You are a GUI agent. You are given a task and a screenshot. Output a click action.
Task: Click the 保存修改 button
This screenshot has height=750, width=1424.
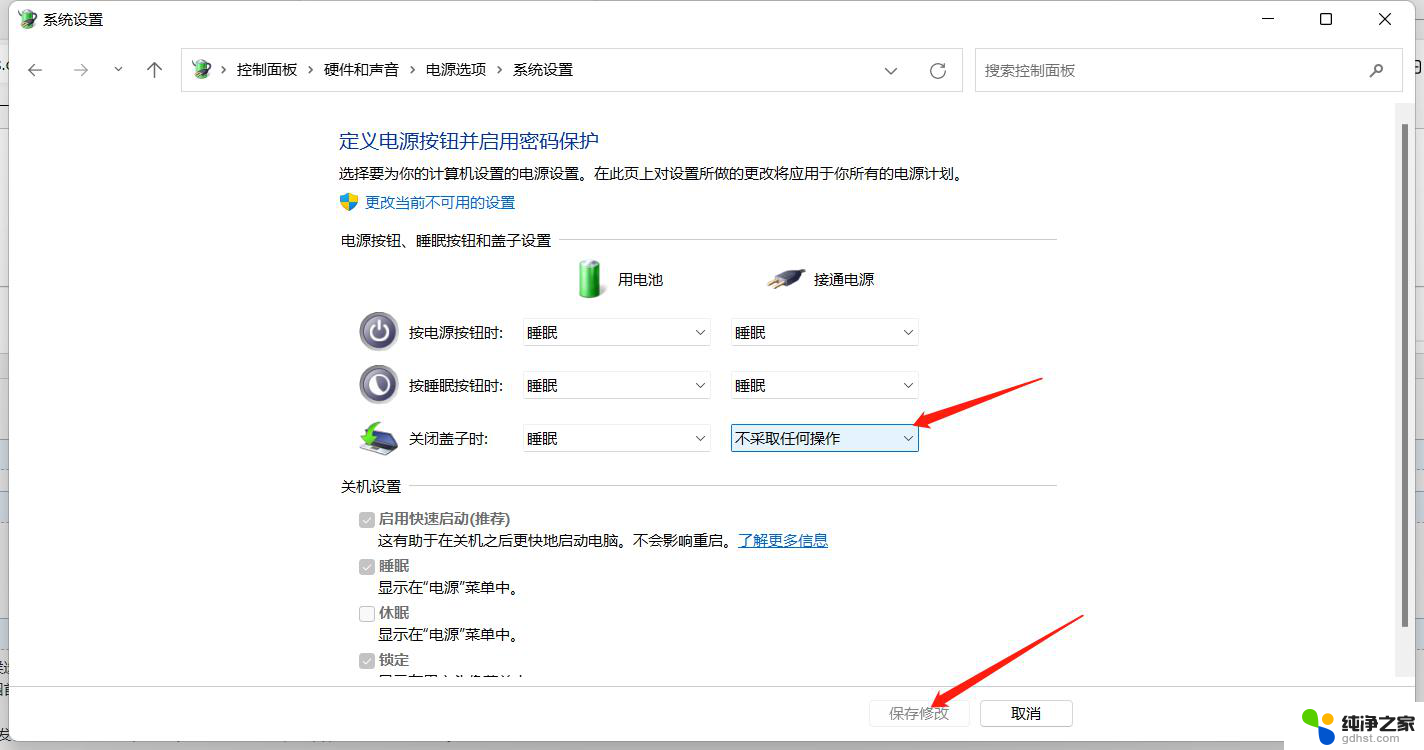(x=919, y=713)
